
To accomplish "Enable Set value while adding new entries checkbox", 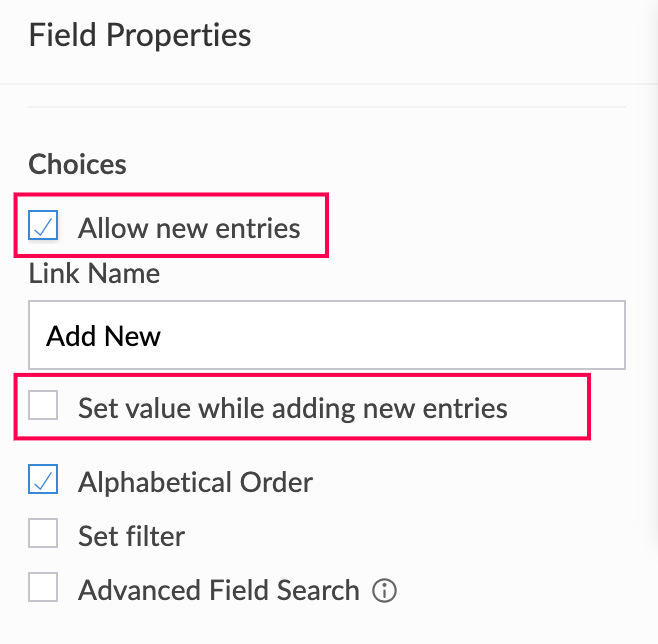I will (x=43, y=406).
